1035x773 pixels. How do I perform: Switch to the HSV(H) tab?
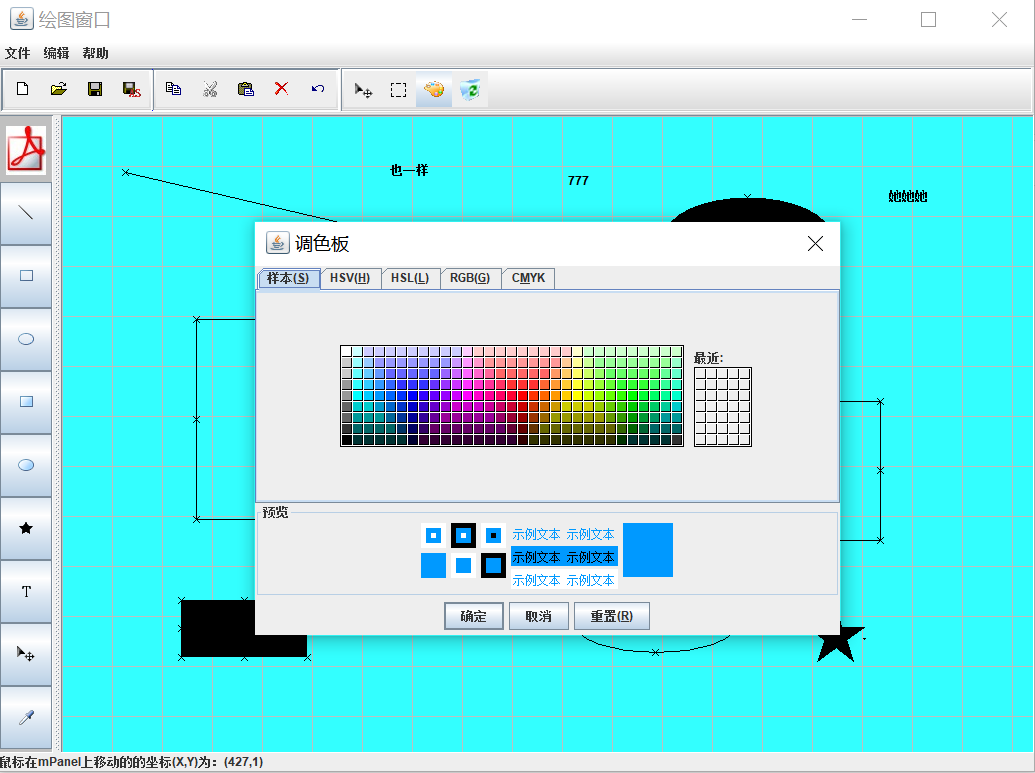[350, 279]
